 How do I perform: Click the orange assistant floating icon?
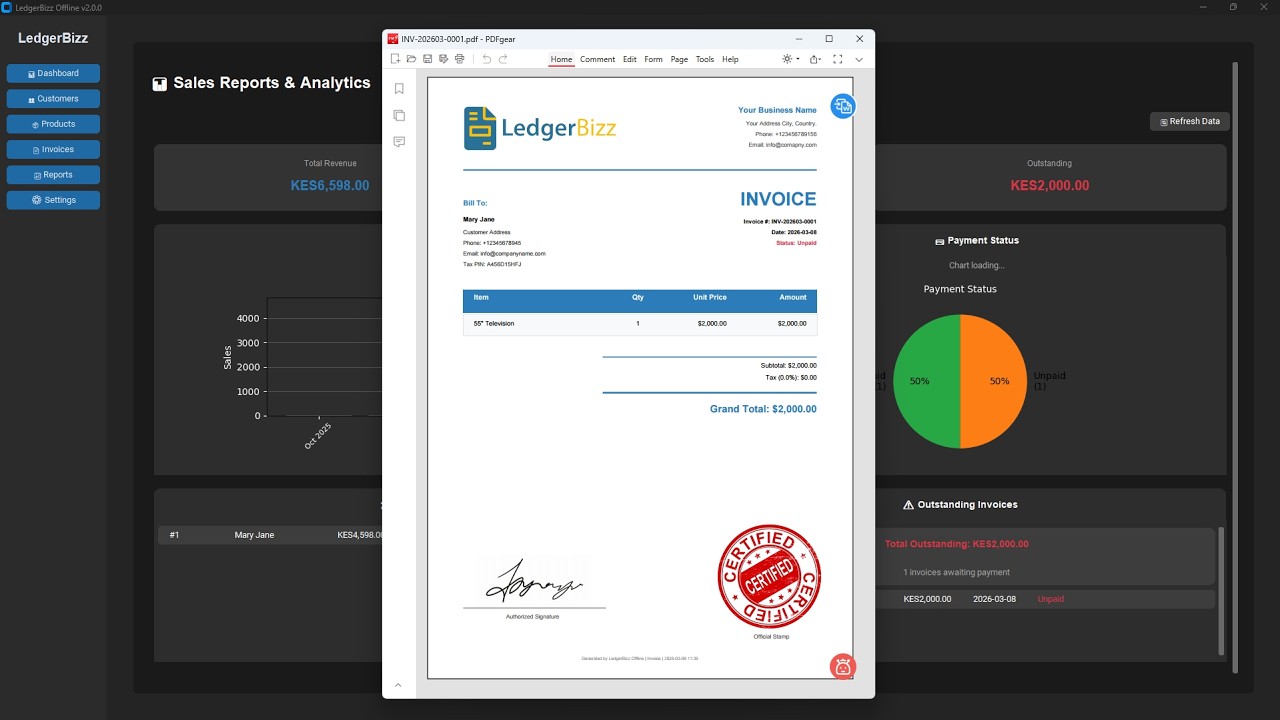pyautogui.click(x=843, y=666)
